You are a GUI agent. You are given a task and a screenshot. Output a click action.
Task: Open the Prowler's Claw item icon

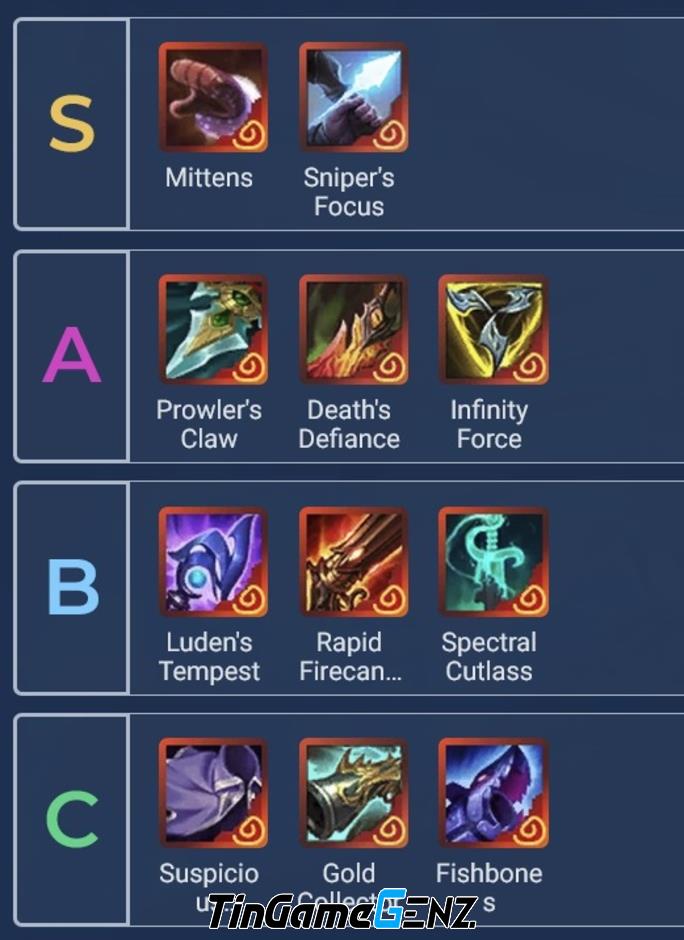[213, 329]
